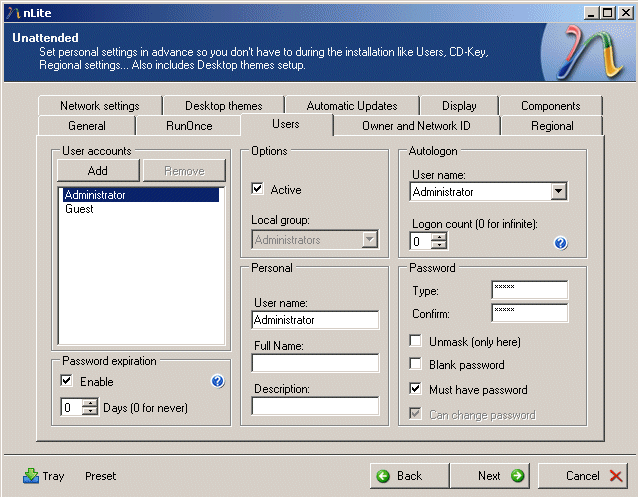Open Owner and Network ID tab

pos(416,126)
